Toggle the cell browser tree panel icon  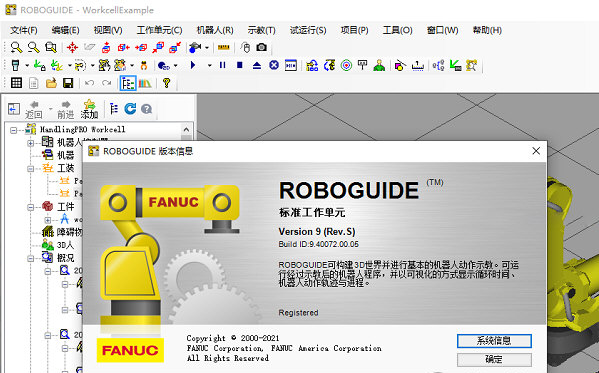coord(128,83)
